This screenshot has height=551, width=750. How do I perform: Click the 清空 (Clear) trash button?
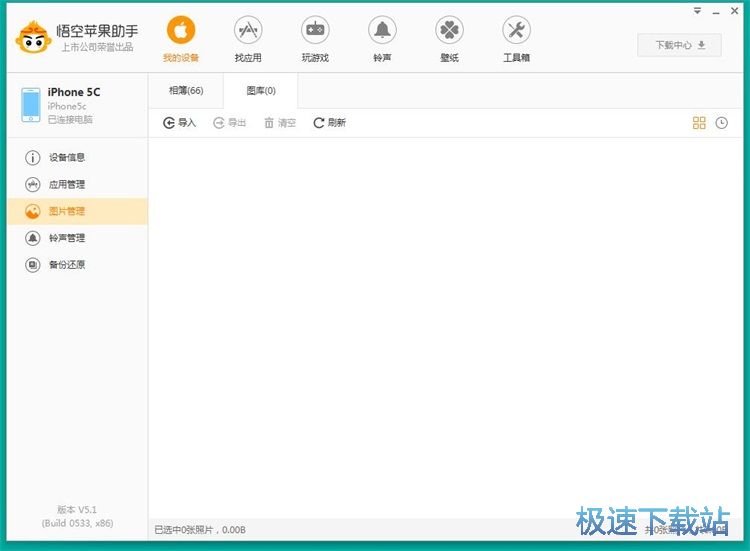click(x=280, y=123)
